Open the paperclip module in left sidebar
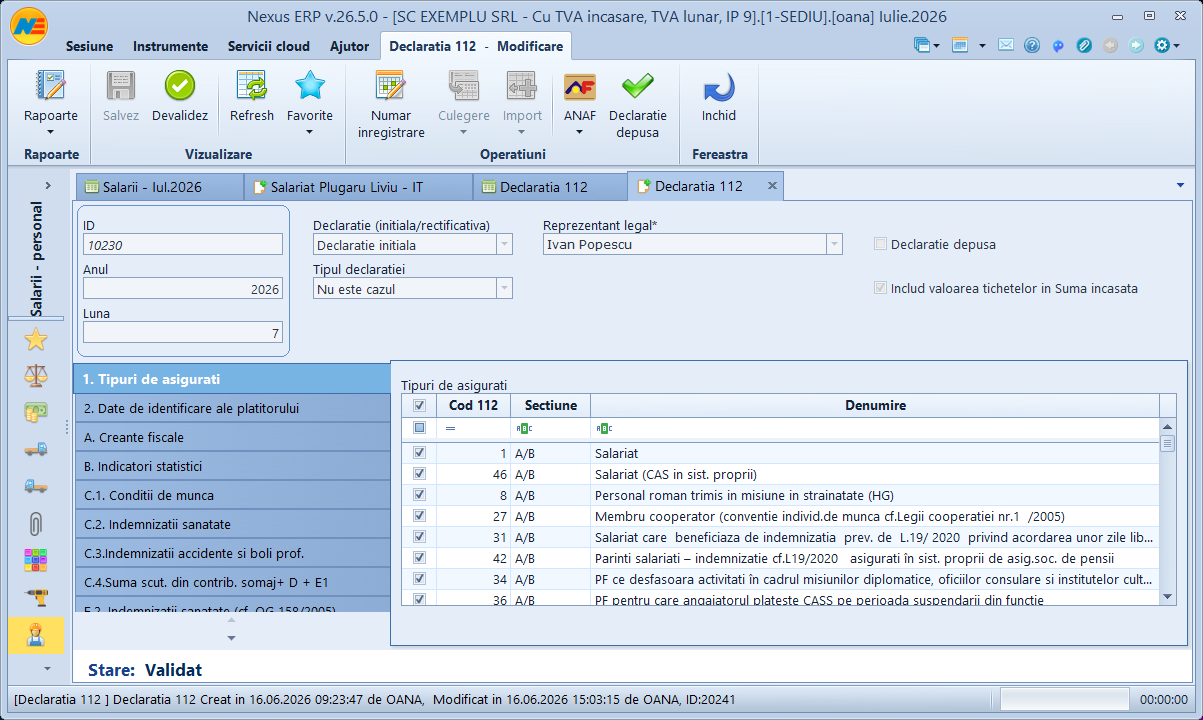 point(36,523)
